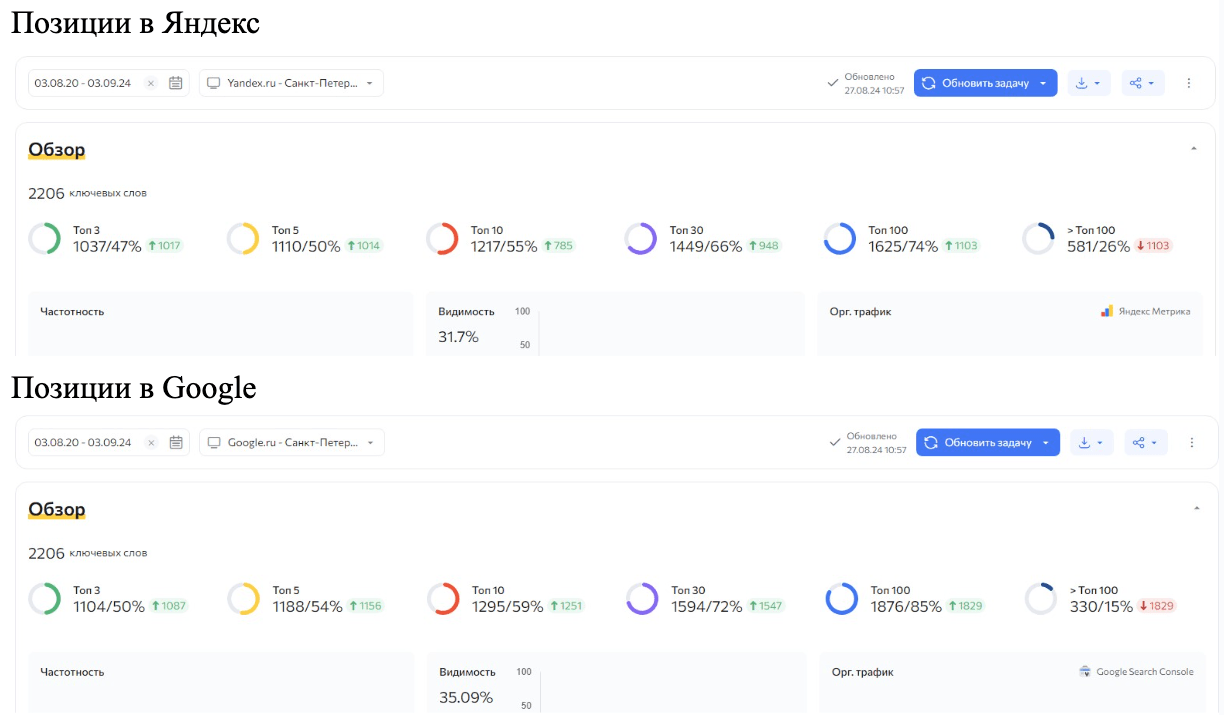Click the download icon in the Google toolbar
The width and height of the screenshot is (1224, 715).
tap(1084, 442)
